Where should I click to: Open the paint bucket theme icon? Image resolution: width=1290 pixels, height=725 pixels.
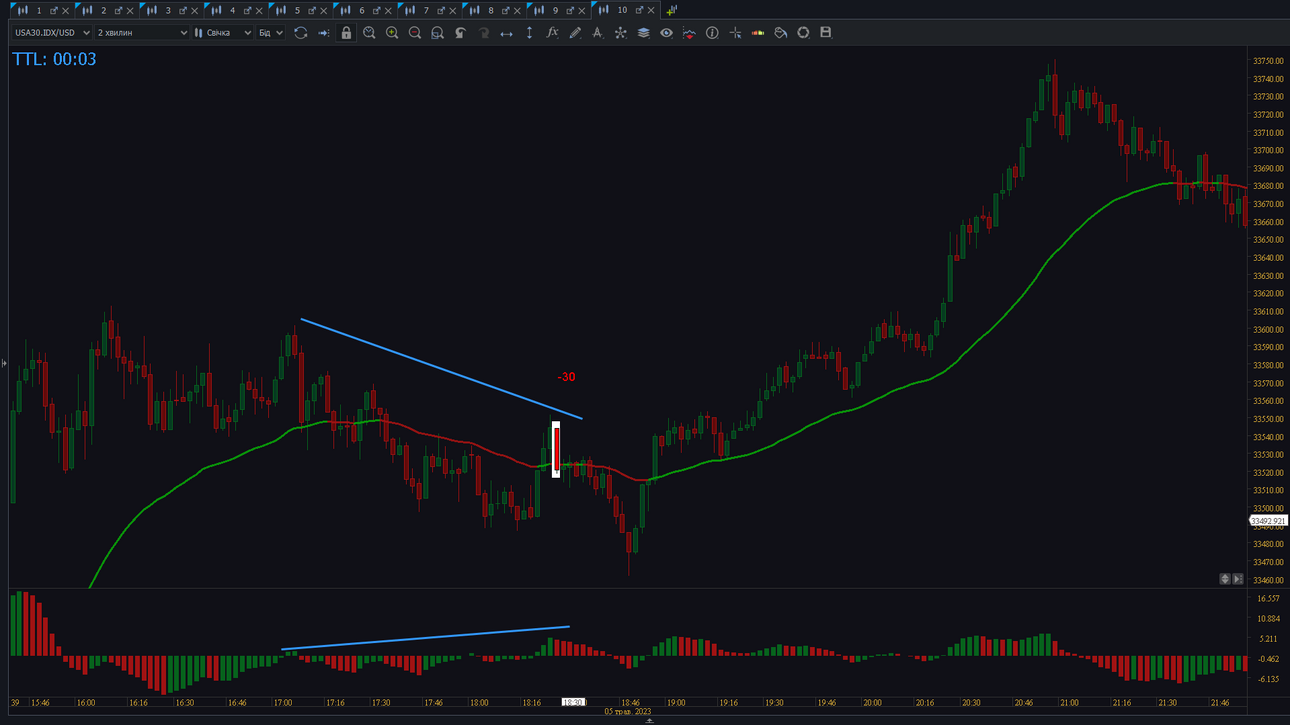click(x=781, y=33)
